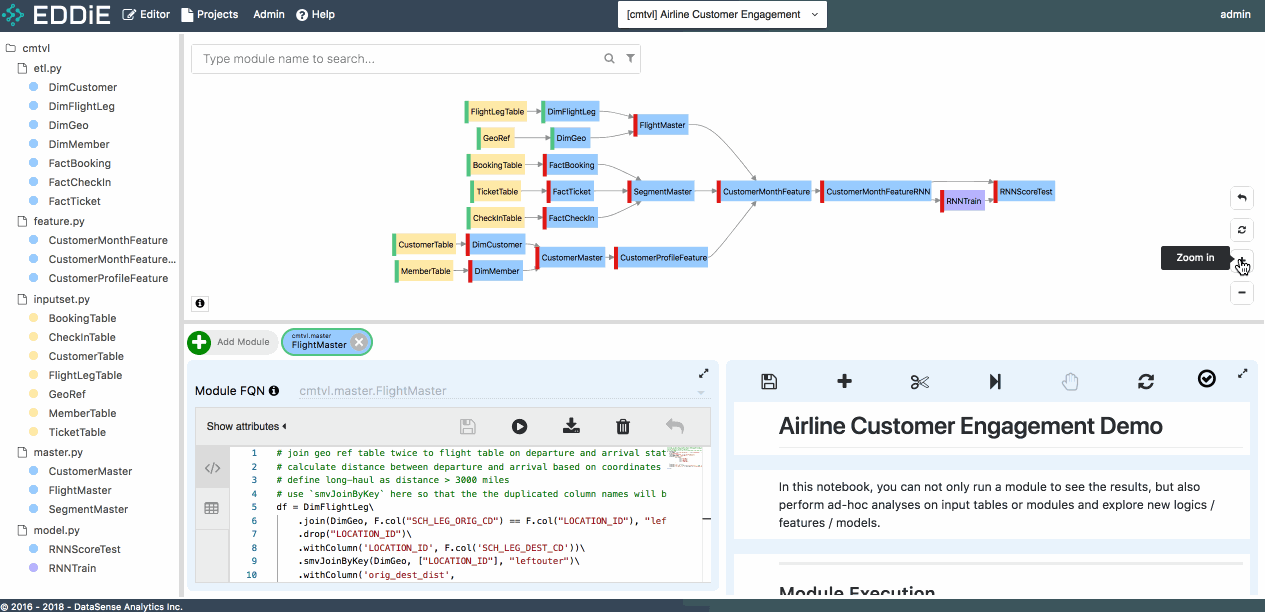Click the download icon in module toolbar

pos(571,427)
